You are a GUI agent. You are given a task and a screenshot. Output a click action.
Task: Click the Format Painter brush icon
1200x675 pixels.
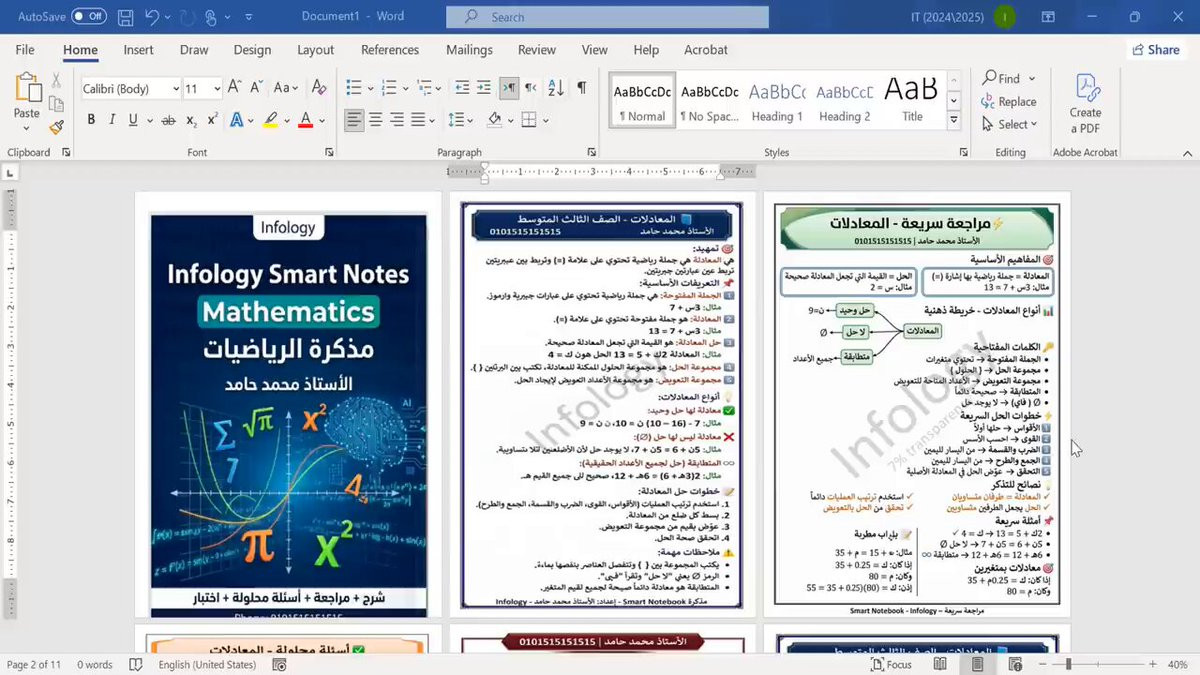(56, 128)
